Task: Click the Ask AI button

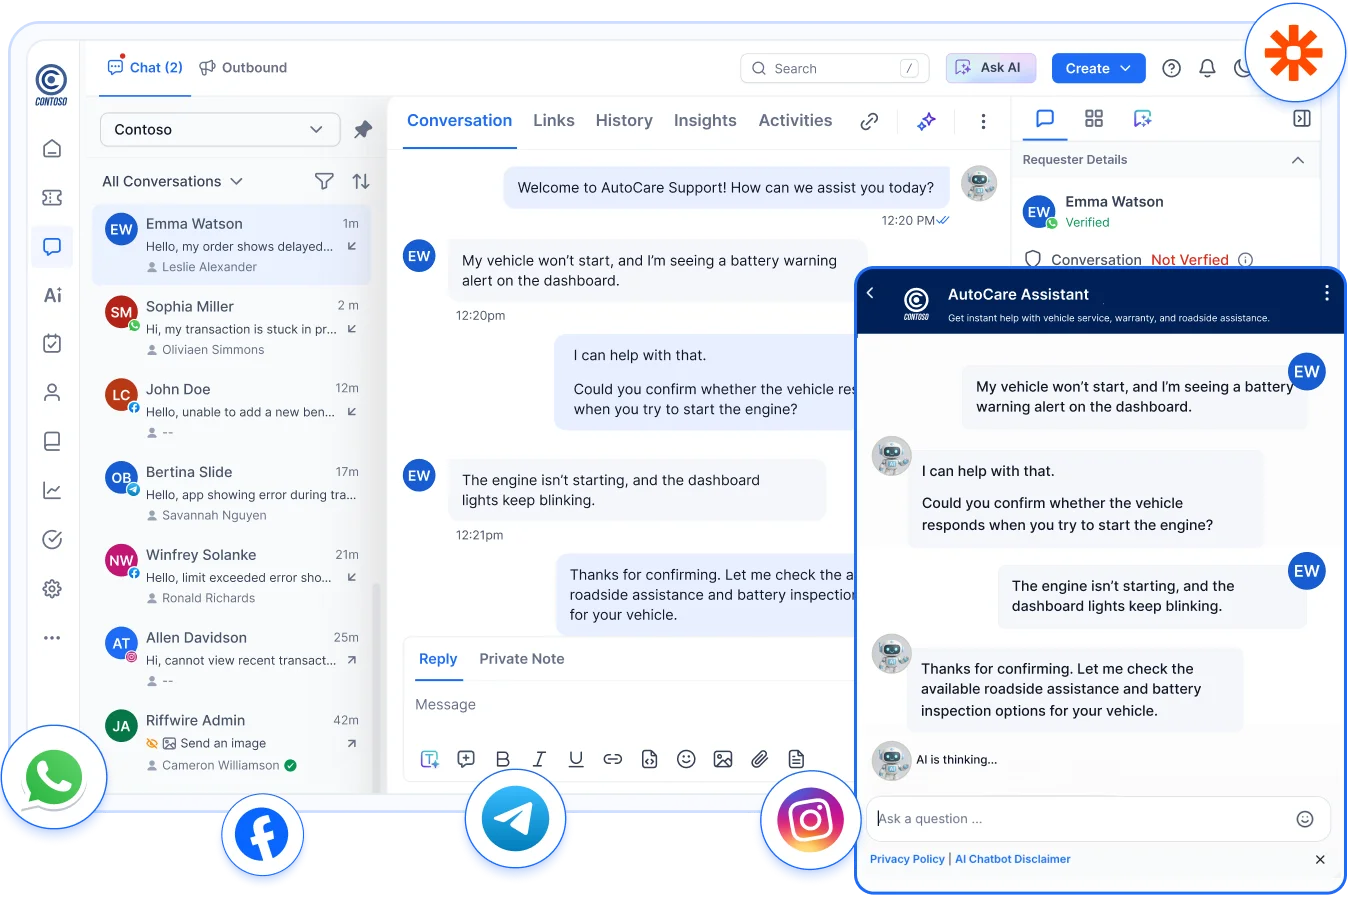Action: [990, 68]
